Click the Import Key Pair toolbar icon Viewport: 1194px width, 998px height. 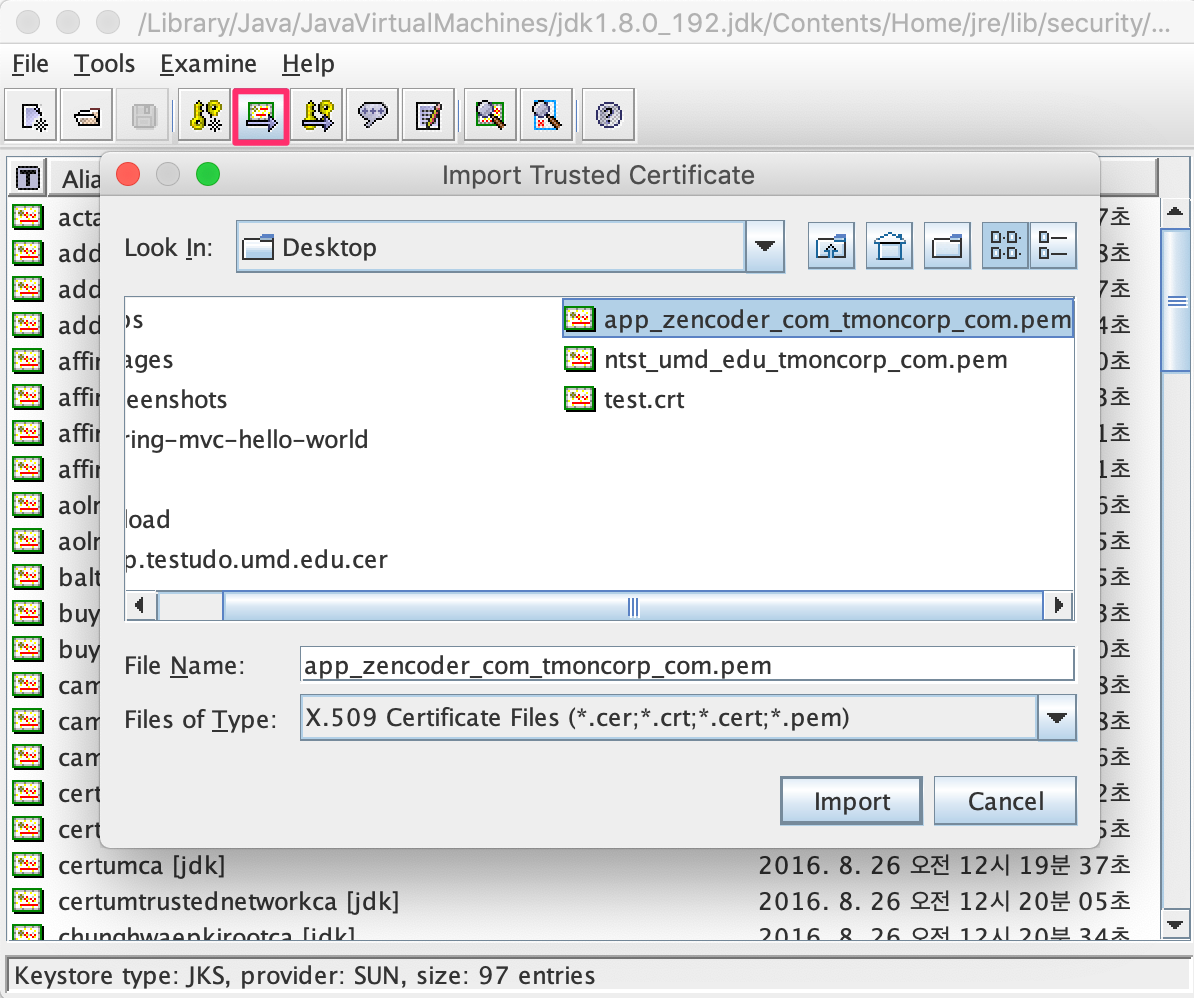pos(318,117)
